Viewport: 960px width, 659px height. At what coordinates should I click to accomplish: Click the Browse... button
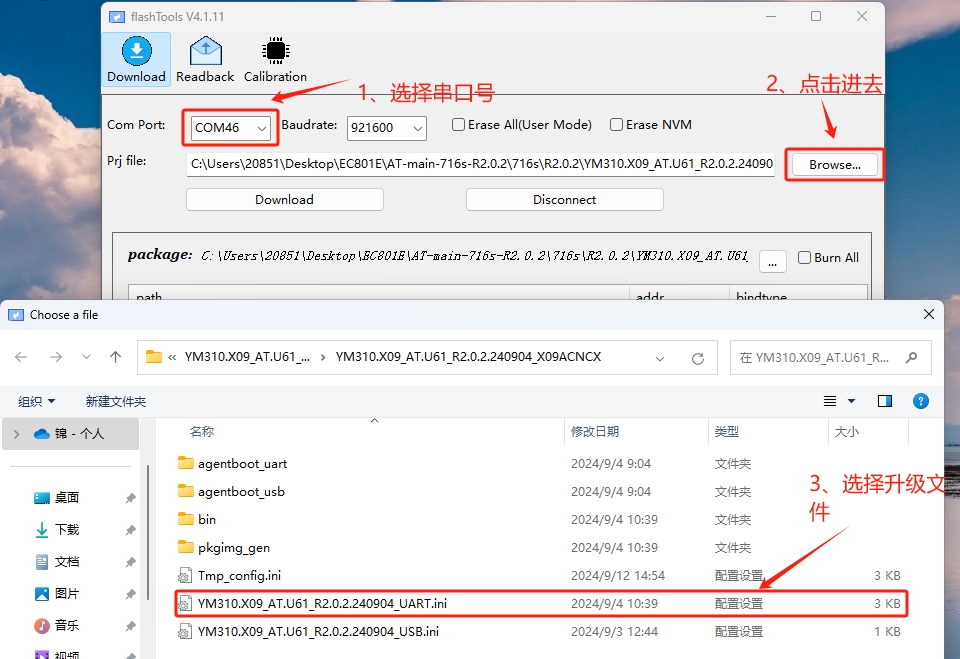[x=834, y=165]
